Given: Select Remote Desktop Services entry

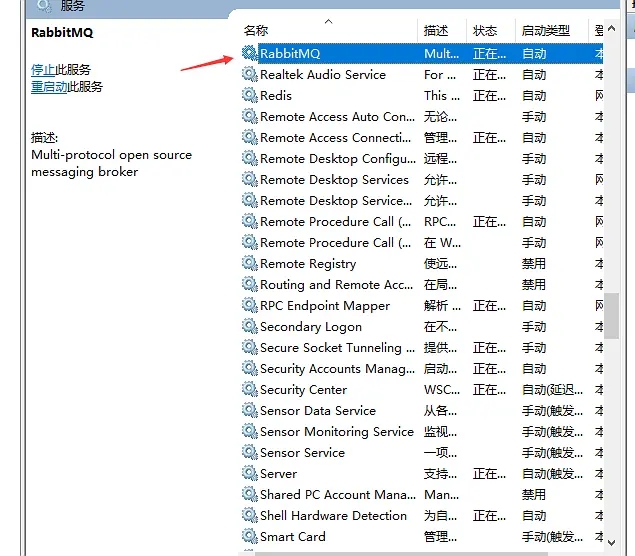Looking at the screenshot, I should (335, 180).
